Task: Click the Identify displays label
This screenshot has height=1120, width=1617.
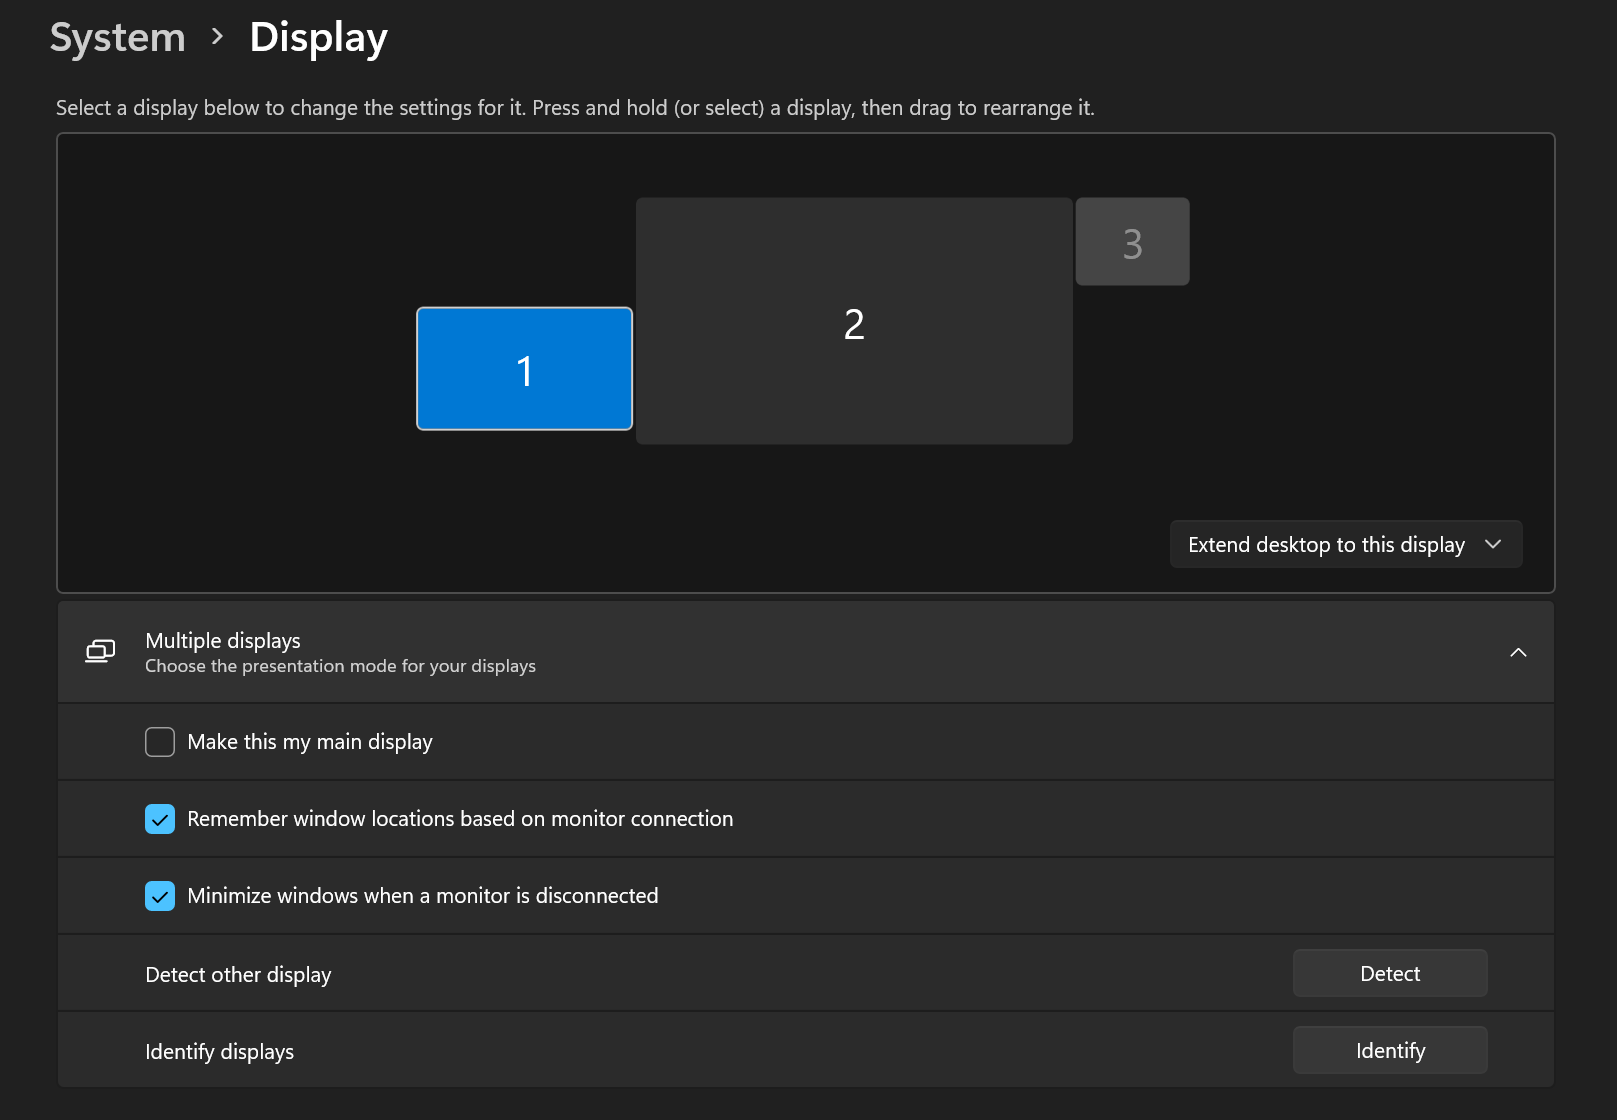Action: pyautogui.click(x=219, y=1051)
